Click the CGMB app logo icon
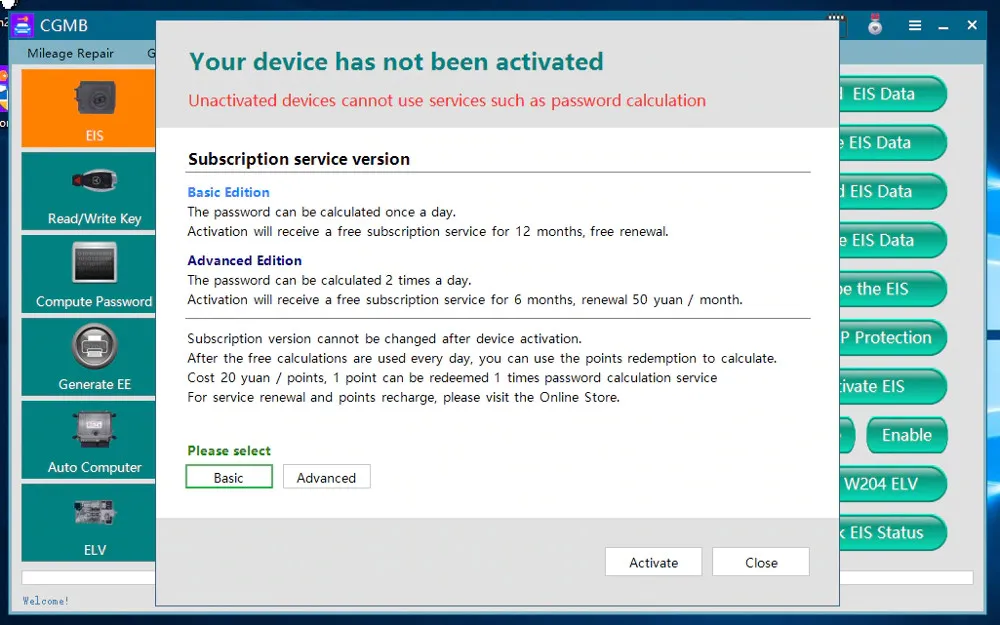The width and height of the screenshot is (1000, 625). coord(23,26)
